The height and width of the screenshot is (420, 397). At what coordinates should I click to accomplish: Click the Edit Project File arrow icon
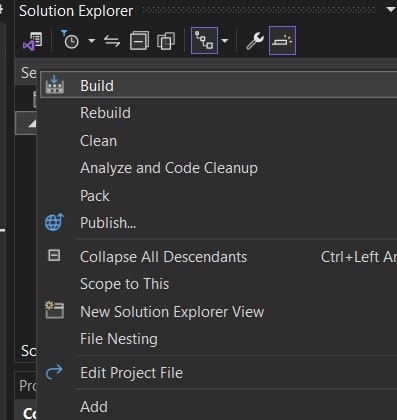pyautogui.click(x=54, y=372)
